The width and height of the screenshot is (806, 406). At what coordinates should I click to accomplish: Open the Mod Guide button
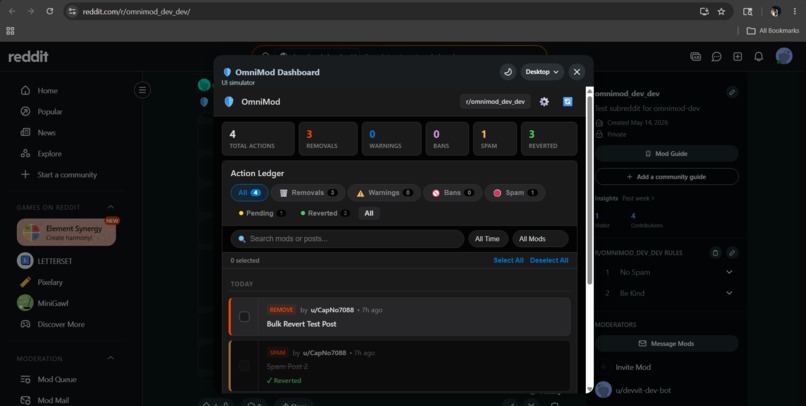(667, 154)
